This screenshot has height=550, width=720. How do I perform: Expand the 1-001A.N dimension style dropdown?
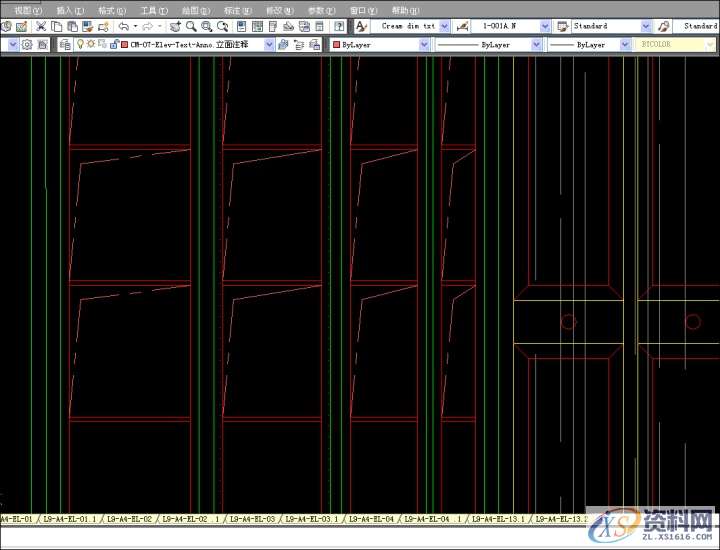(545, 26)
